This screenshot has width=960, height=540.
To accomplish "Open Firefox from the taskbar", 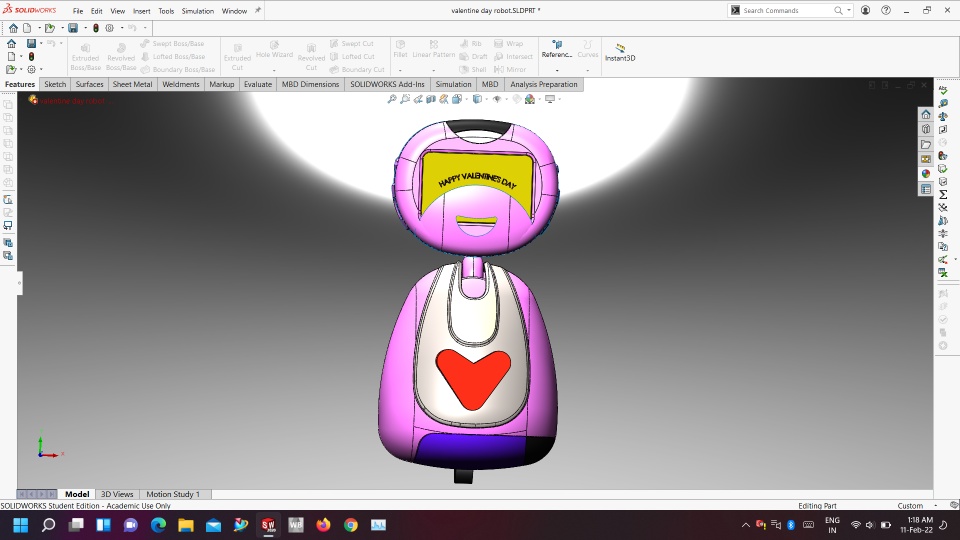I will (x=323, y=525).
